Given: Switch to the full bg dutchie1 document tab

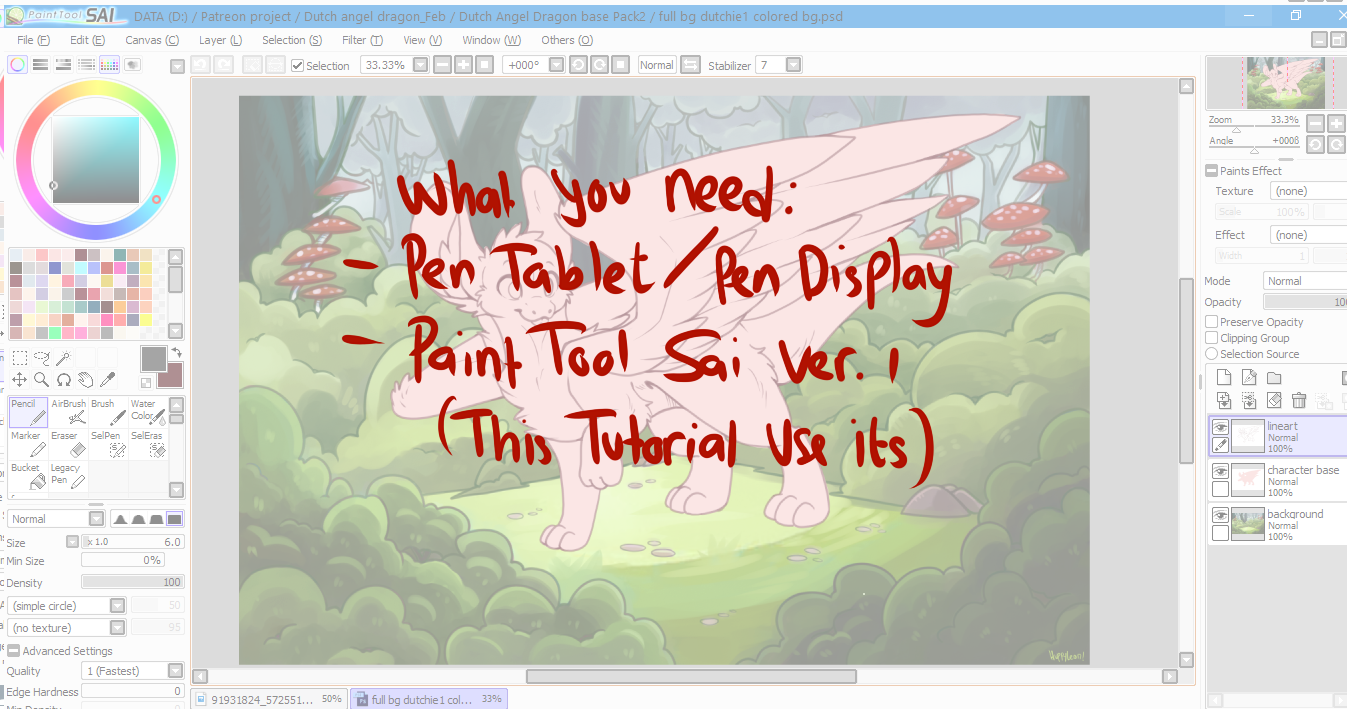Looking at the screenshot, I should tap(428, 699).
